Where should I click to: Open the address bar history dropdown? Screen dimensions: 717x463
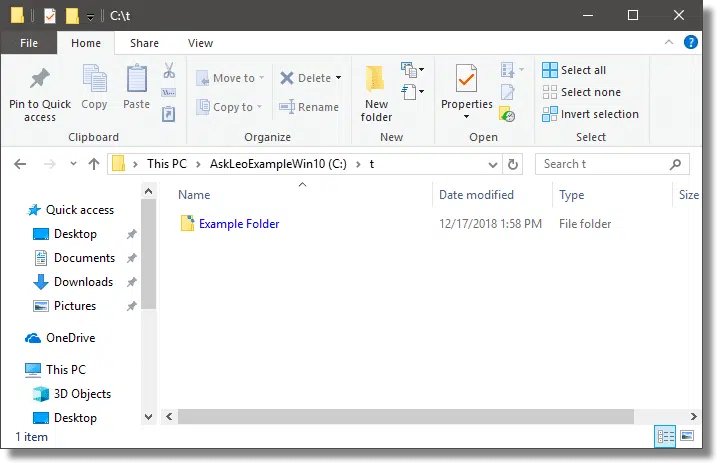pyautogui.click(x=492, y=165)
